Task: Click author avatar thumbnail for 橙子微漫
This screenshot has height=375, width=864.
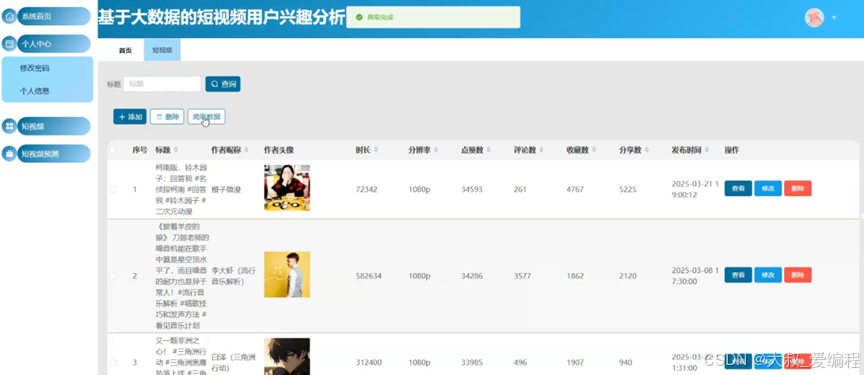Action: 287,188
